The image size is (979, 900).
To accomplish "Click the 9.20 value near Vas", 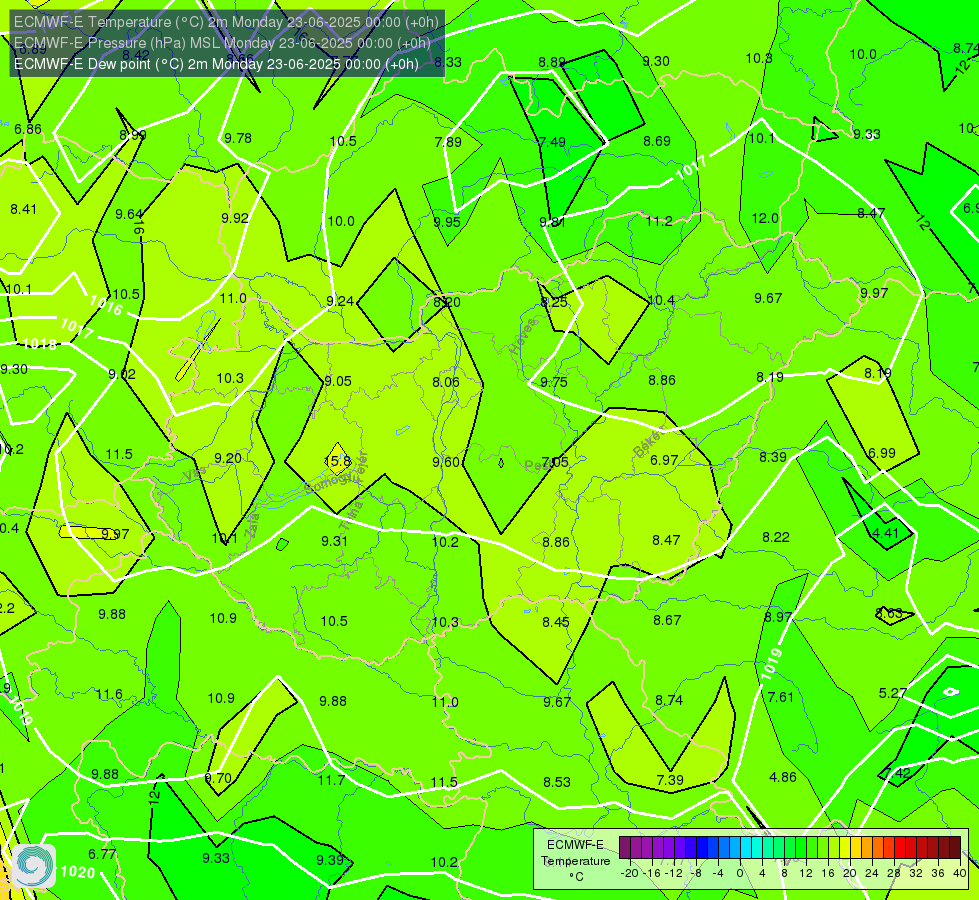I will click(x=228, y=458).
